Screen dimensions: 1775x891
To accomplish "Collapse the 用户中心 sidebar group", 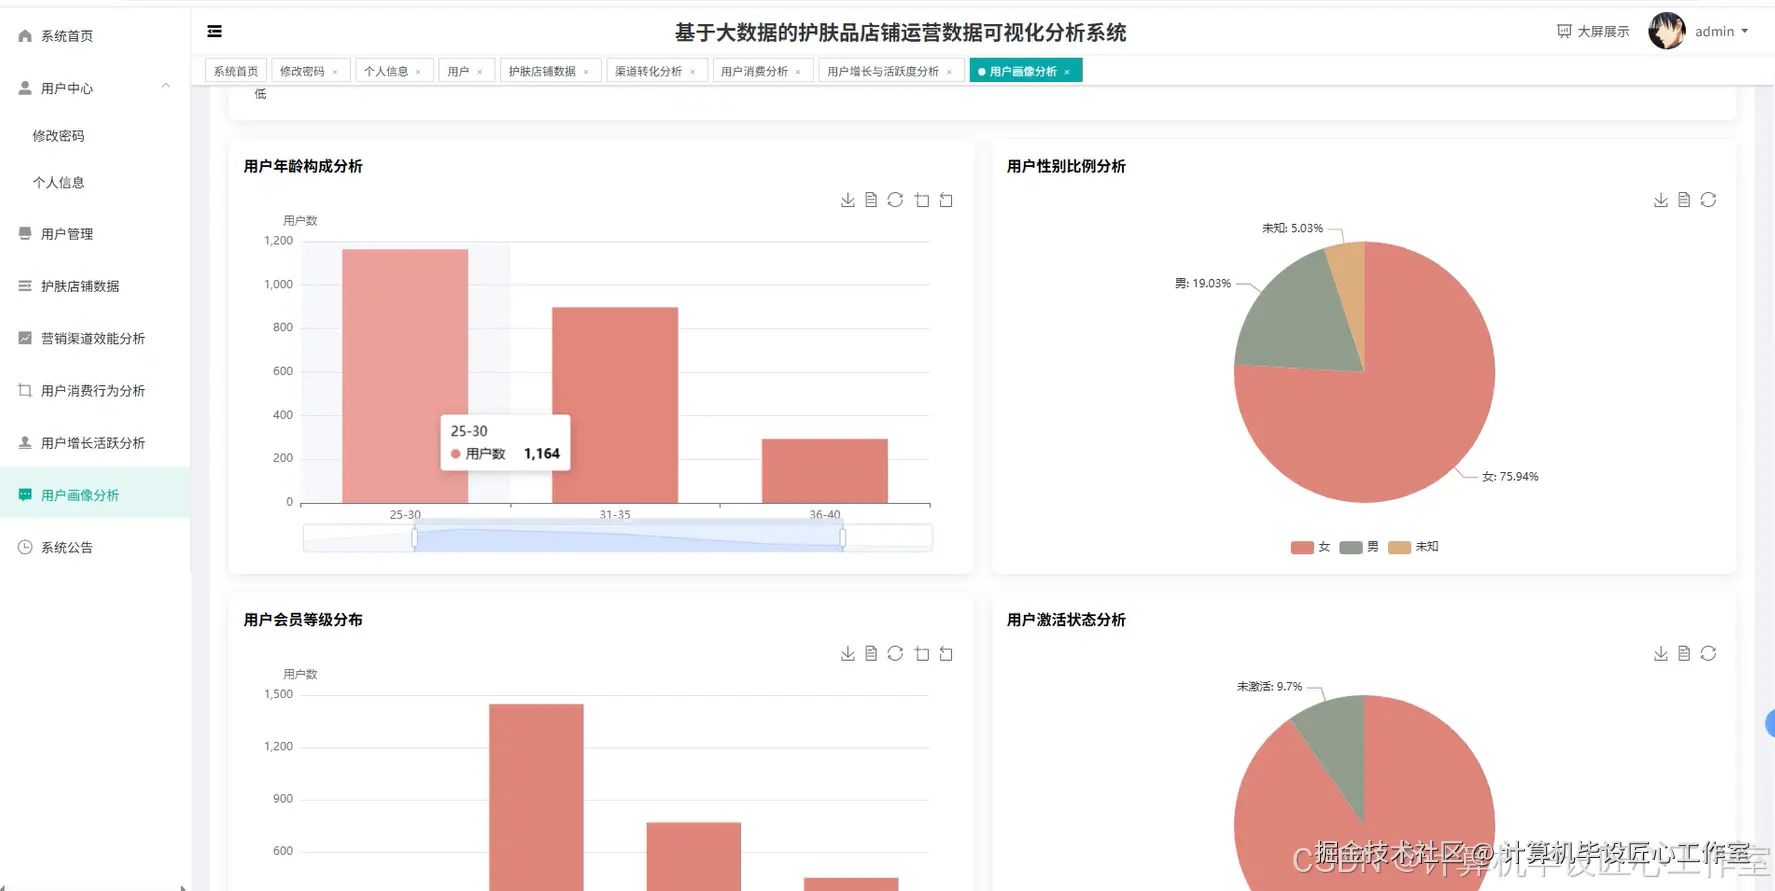I will pyautogui.click(x=95, y=88).
